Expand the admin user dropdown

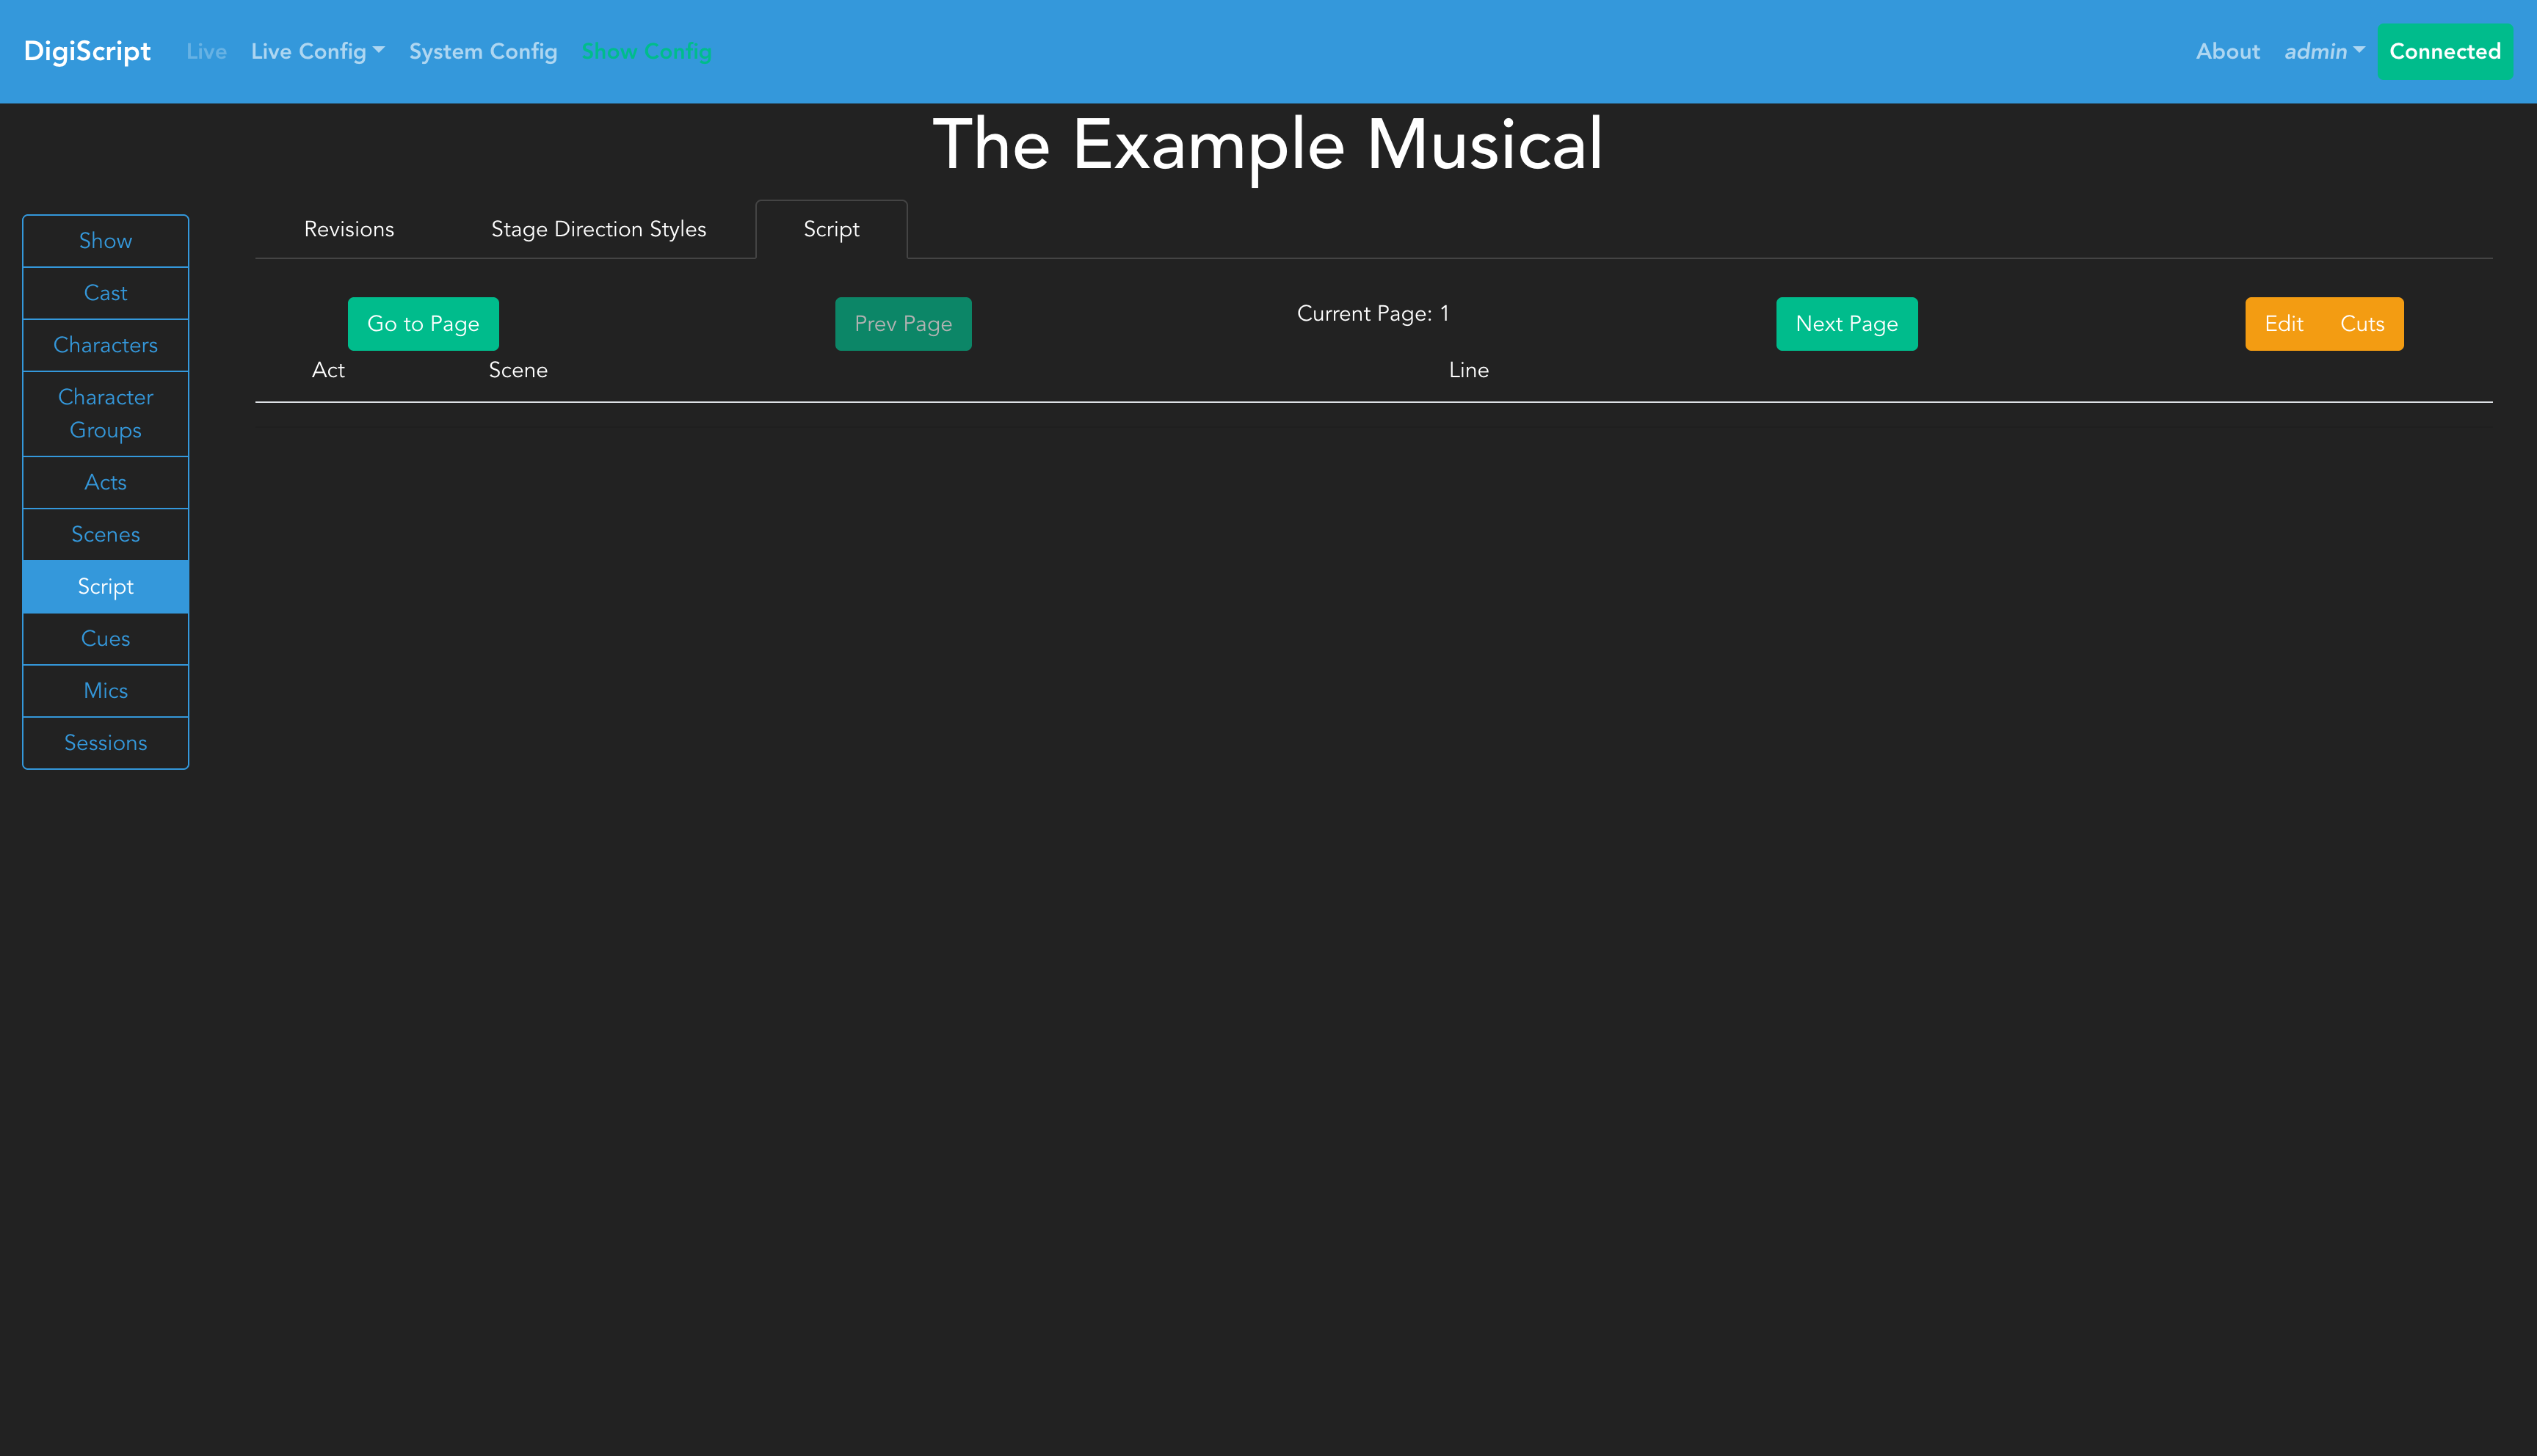[2323, 51]
